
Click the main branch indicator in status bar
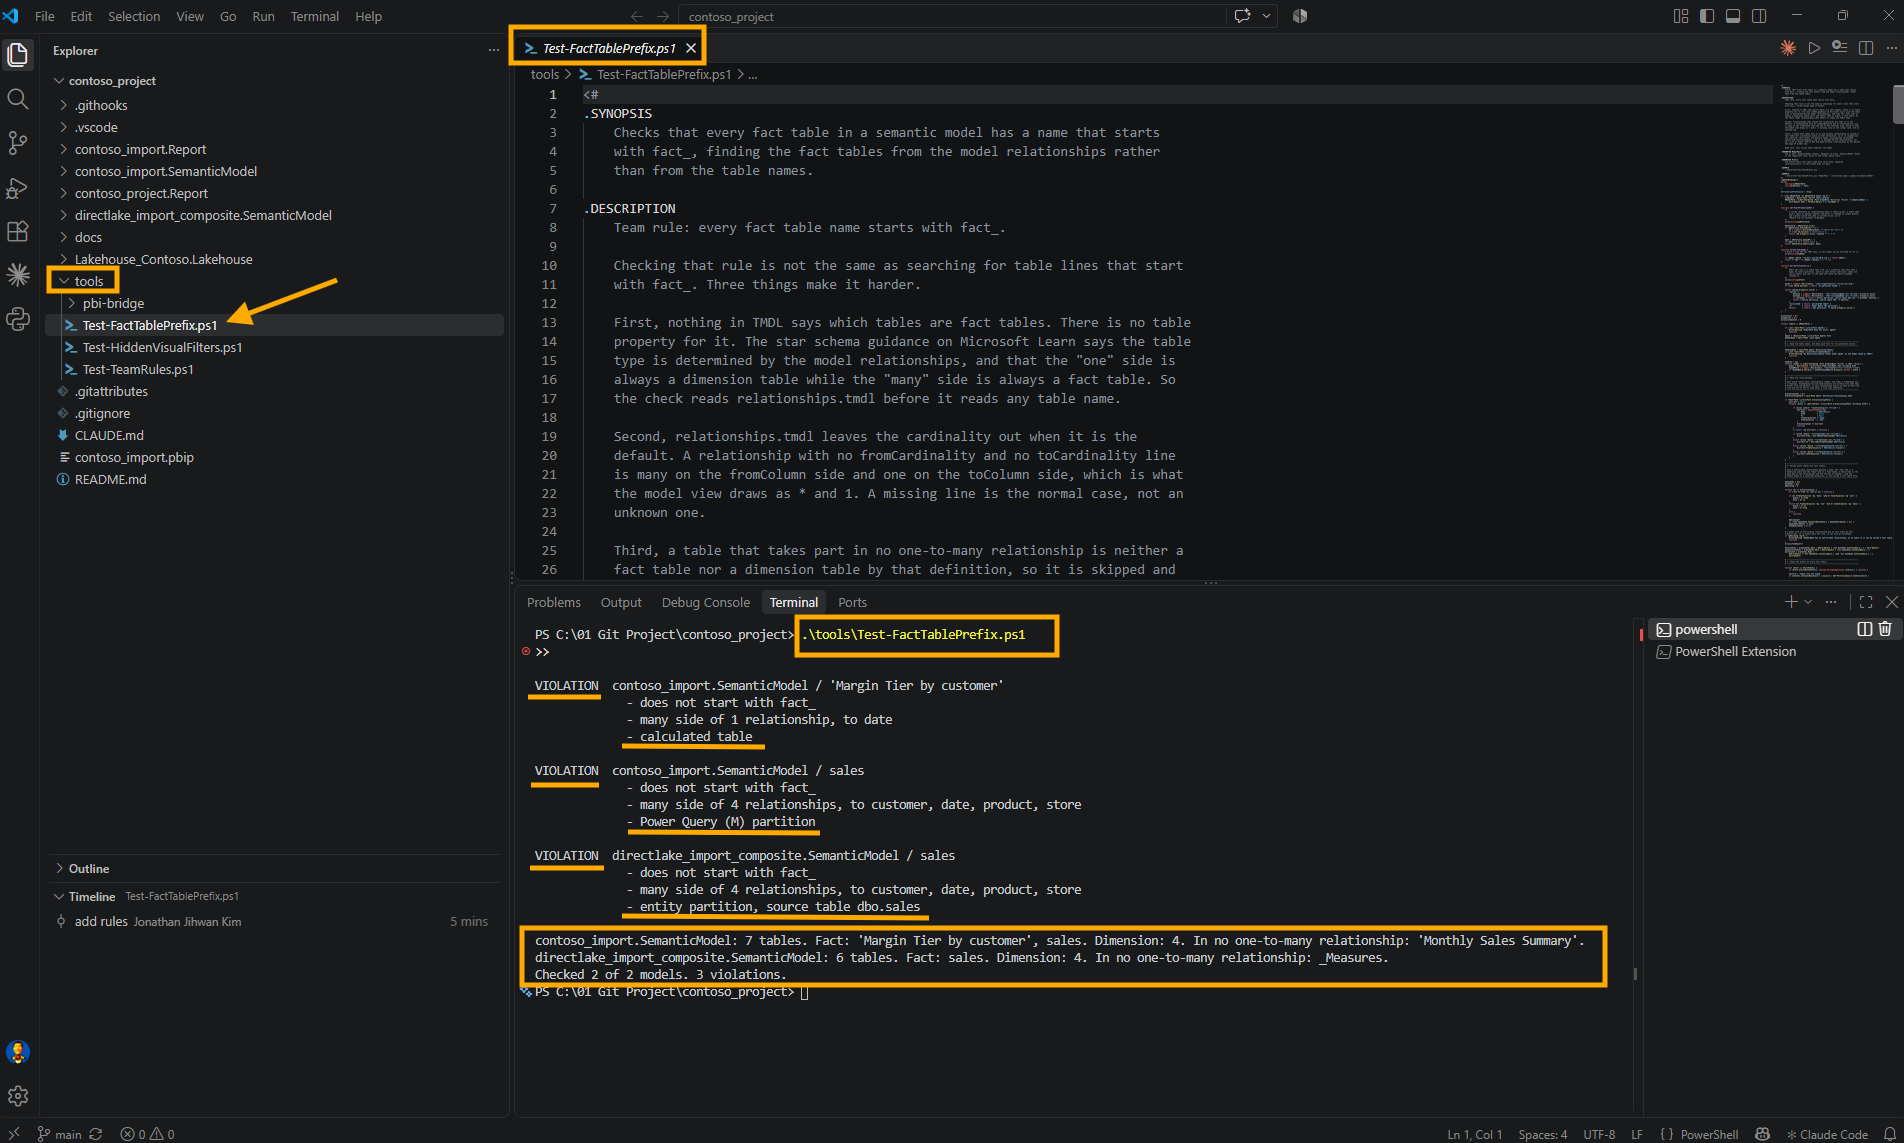[59, 1134]
